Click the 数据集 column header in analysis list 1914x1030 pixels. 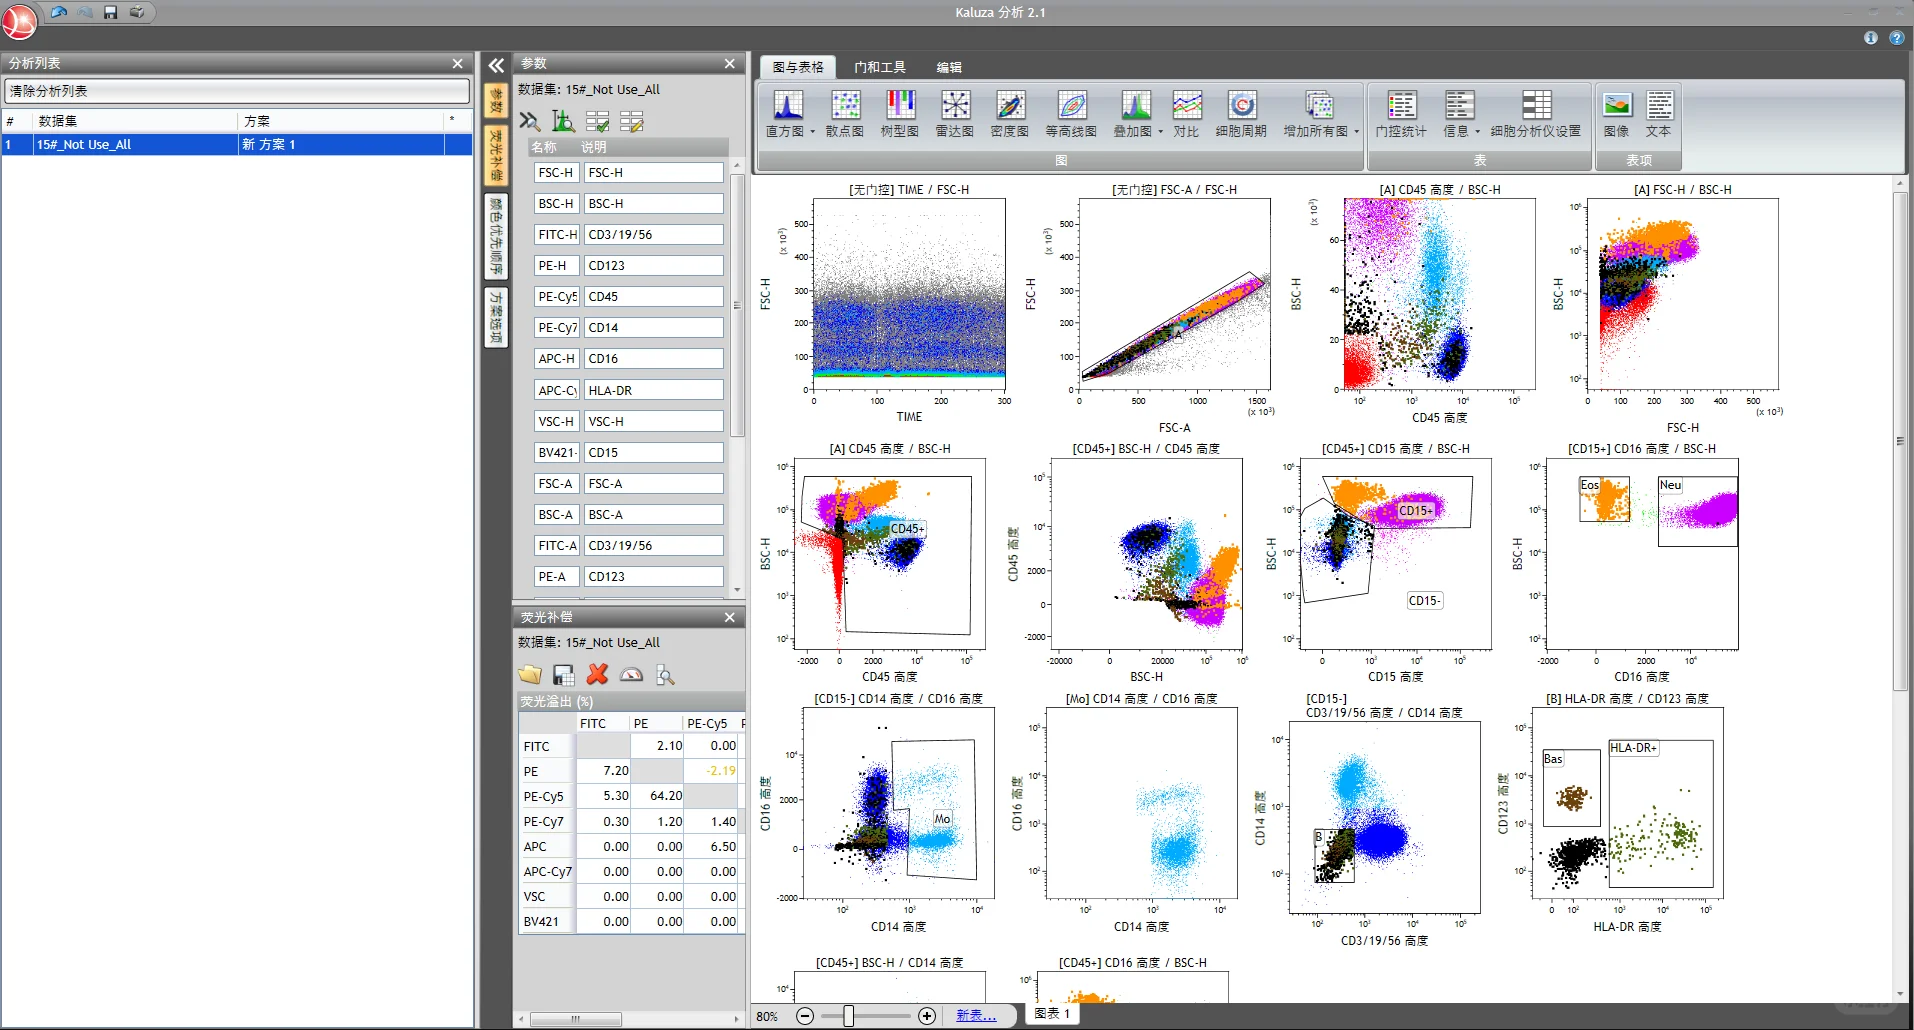135,121
